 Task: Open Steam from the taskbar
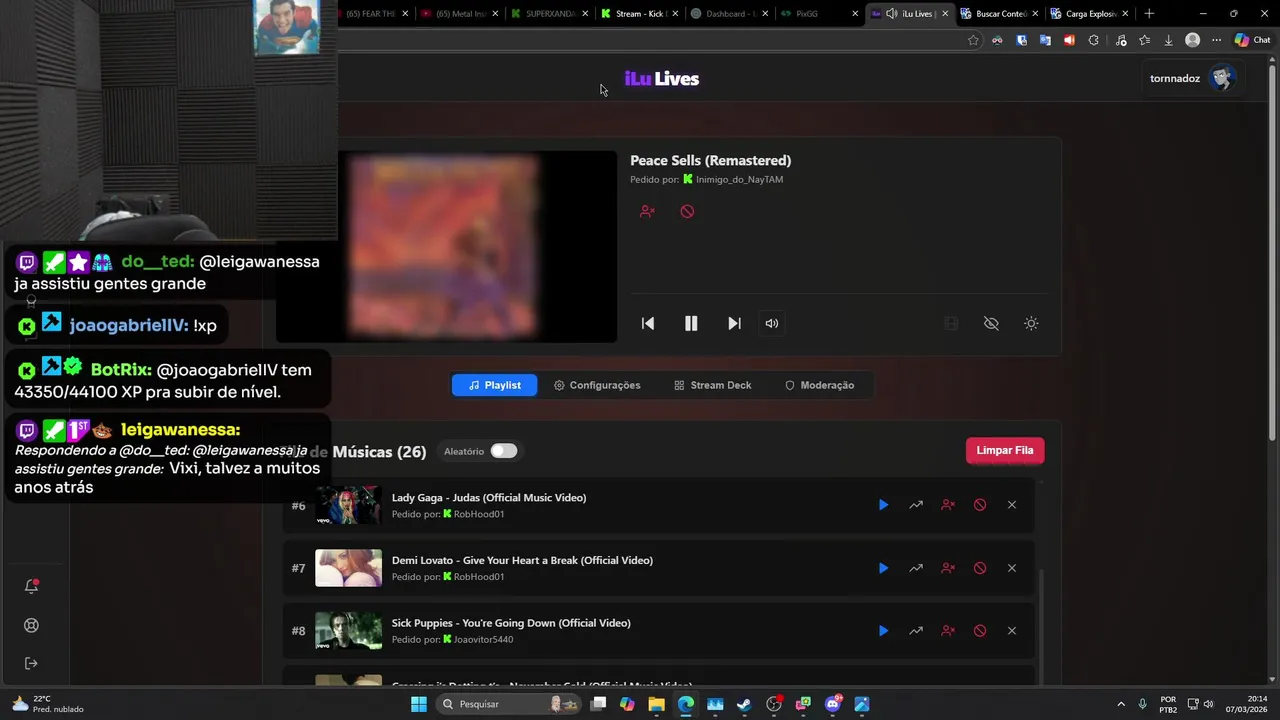[x=744, y=704]
